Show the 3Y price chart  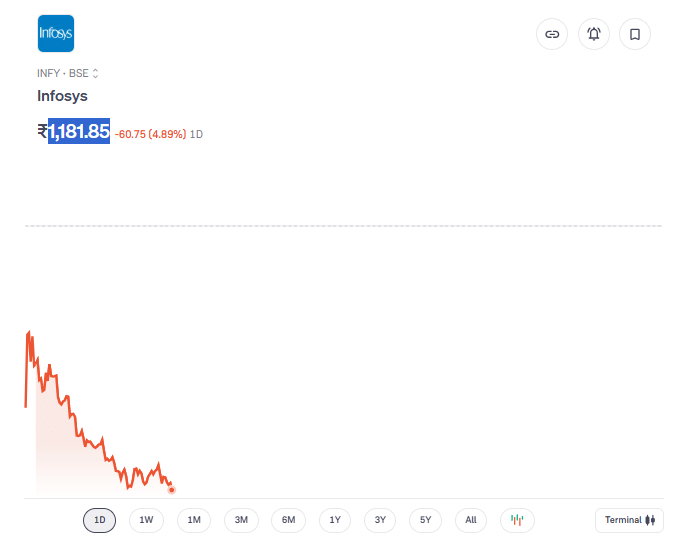tap(380, 520)
